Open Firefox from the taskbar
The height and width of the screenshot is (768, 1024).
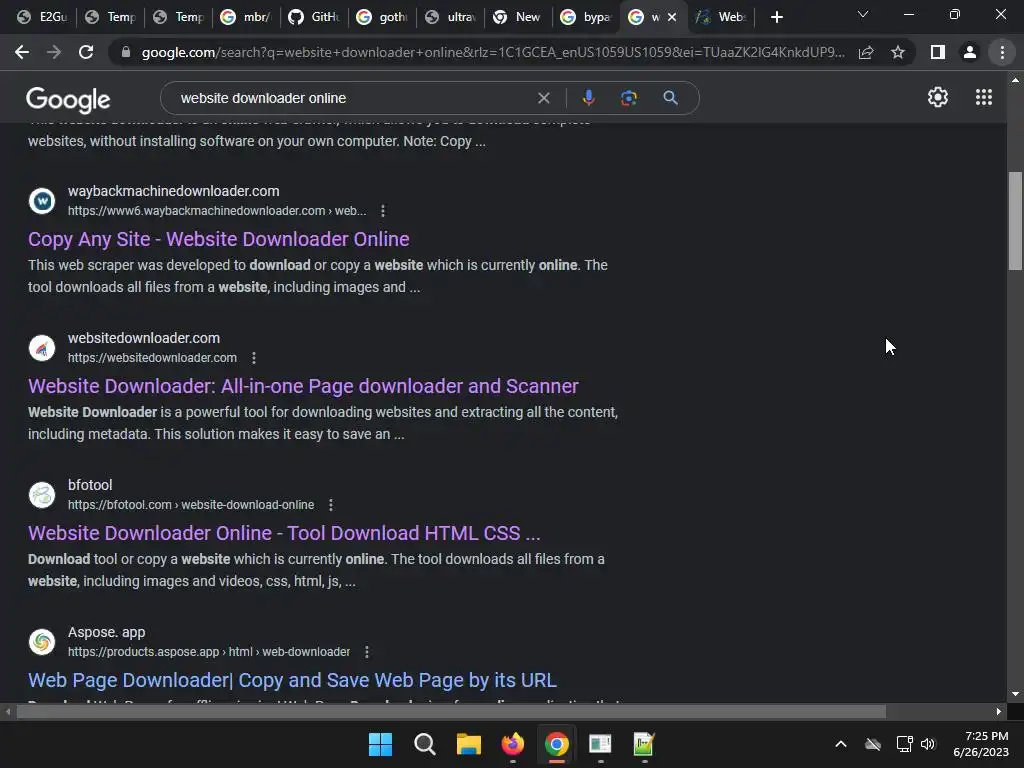513,744
